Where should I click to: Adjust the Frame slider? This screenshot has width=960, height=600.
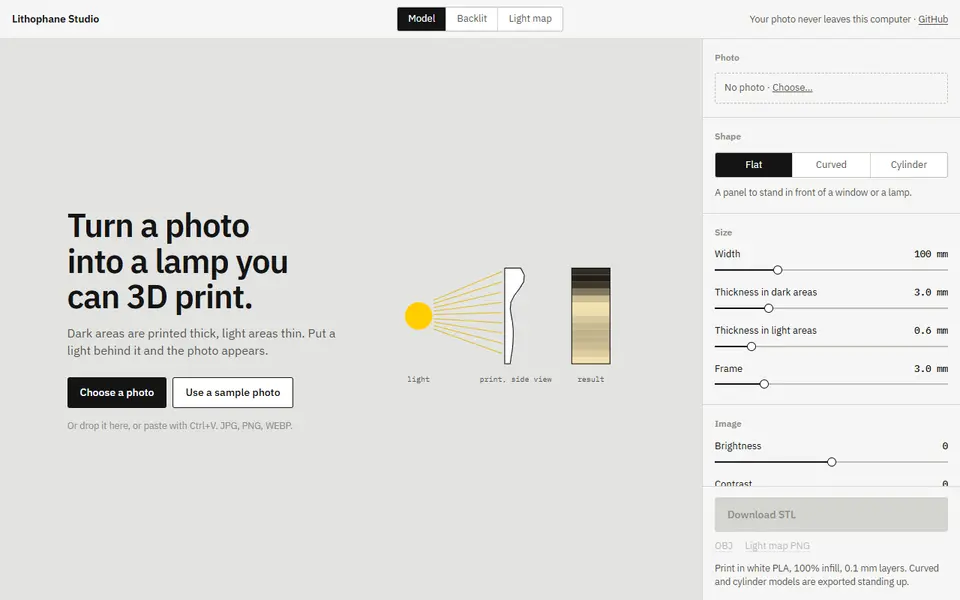point(831,384)
